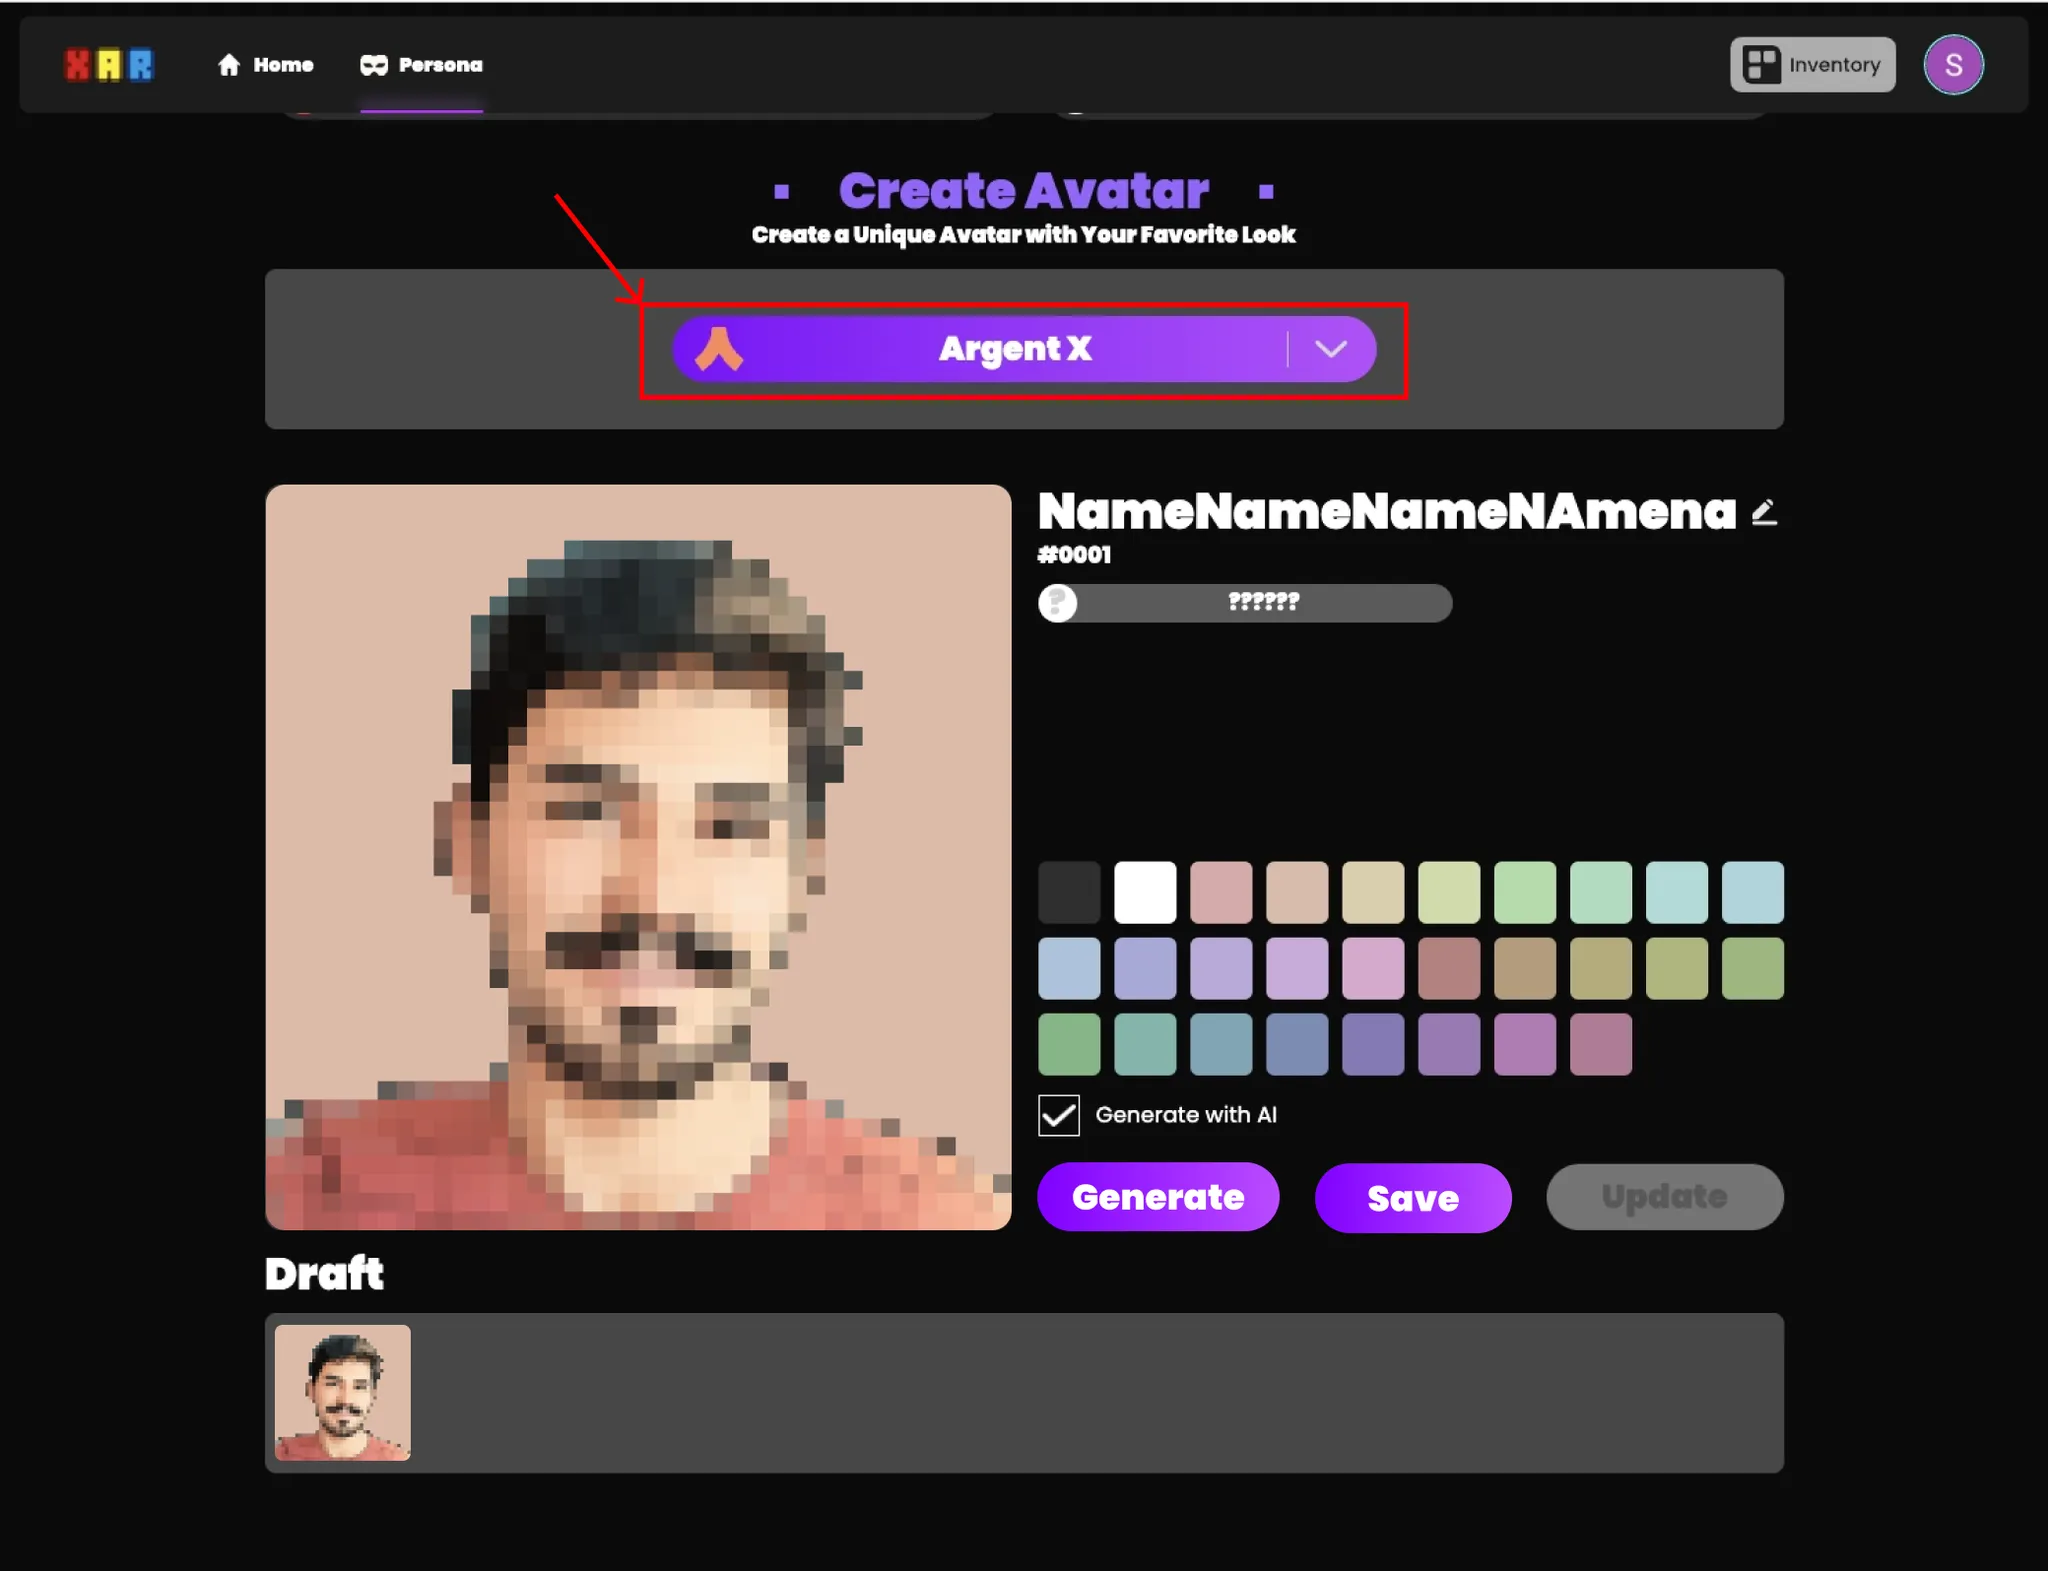The image size is (2048, 1571).
Task: Click the greyed-out Update button
Action: click(1664, 1197)
